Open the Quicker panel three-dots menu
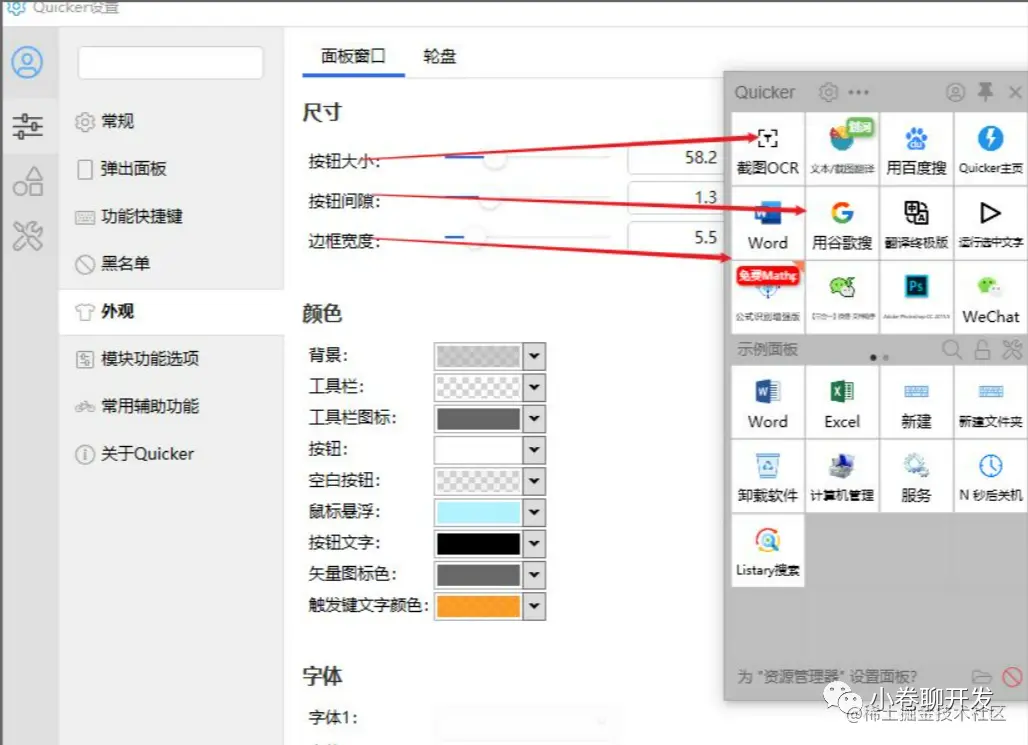The image size is (1028, 745). (858, 92)
